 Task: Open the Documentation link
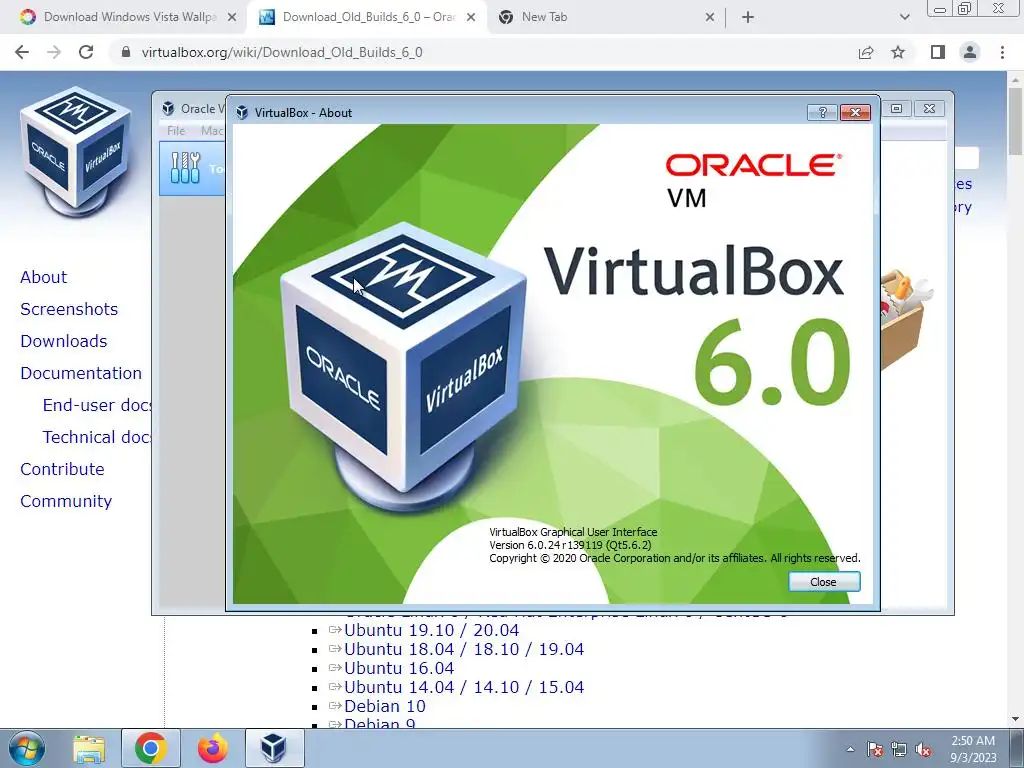[80, 373]
